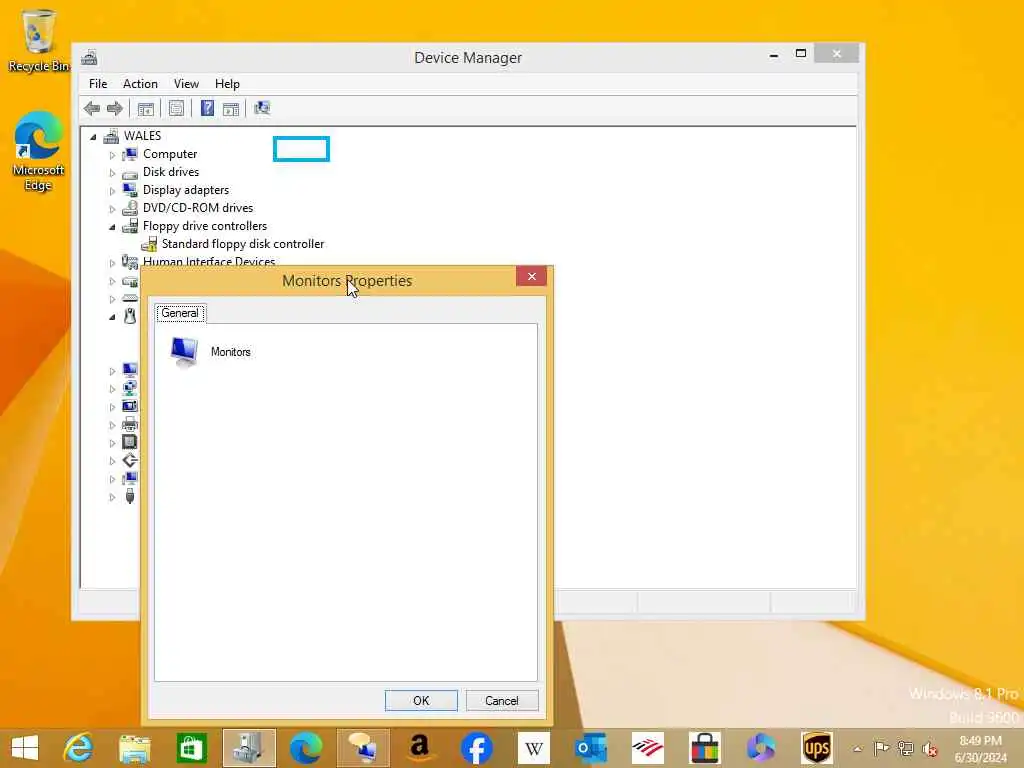Open the UPS app from the taskbar
The height and width of the screenshot is (768, 1024).
pos(817,748)
